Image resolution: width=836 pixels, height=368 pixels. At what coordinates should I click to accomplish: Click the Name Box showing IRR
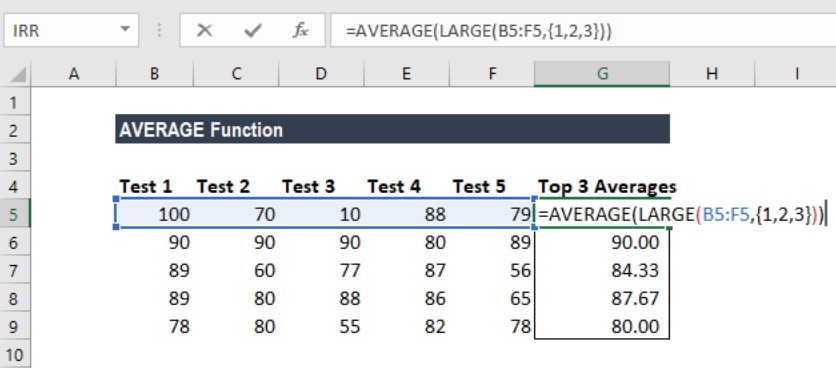(71, 30)
